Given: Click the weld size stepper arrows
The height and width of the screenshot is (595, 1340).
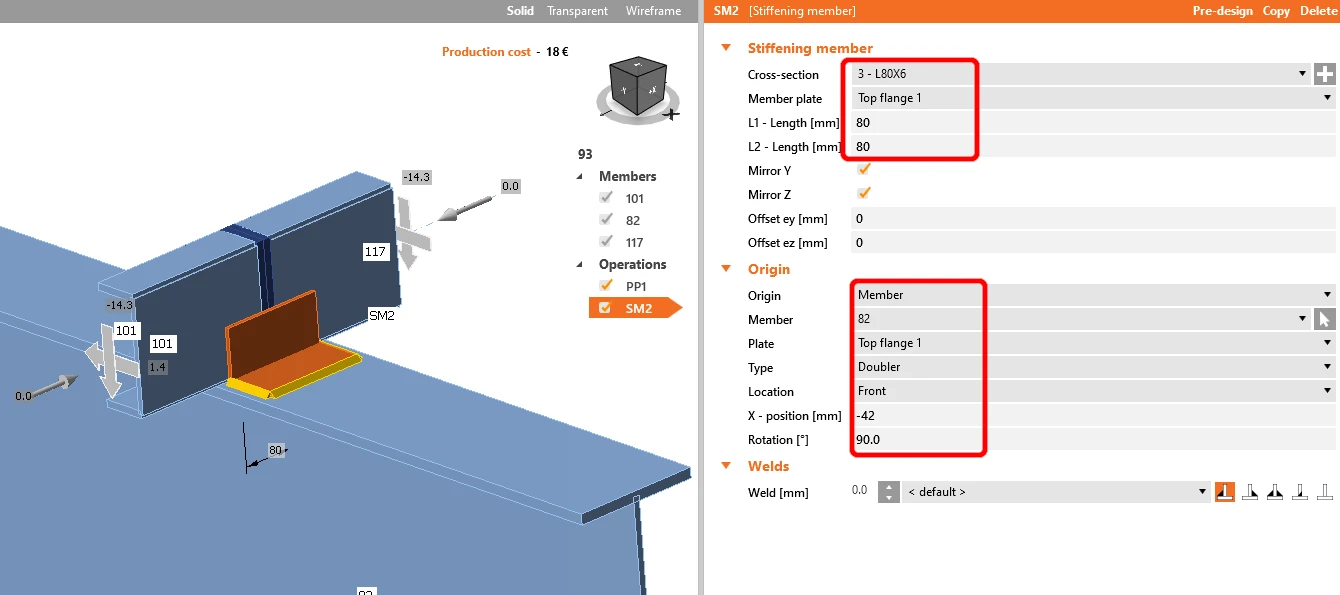Looking at the screenshot, I should click(x=888, y=491).
